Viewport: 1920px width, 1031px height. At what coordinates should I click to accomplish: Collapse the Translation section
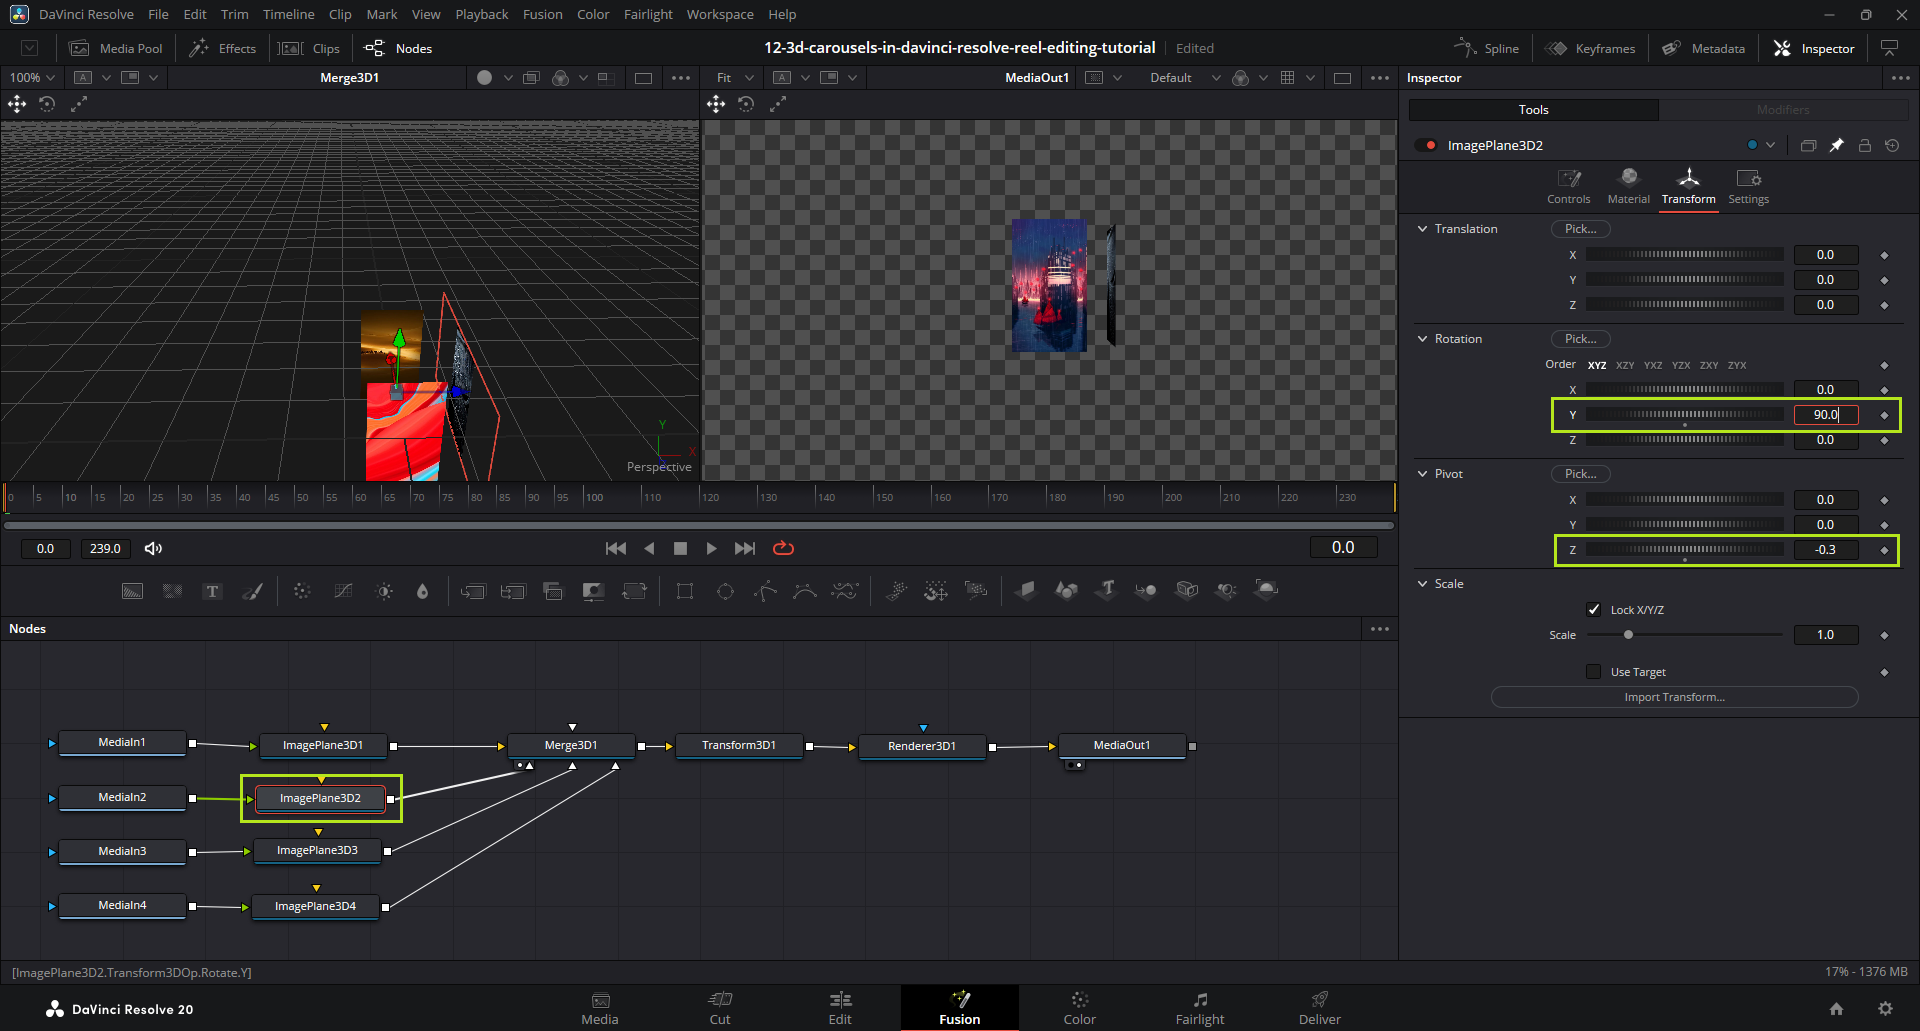[x=1422, y=229]
